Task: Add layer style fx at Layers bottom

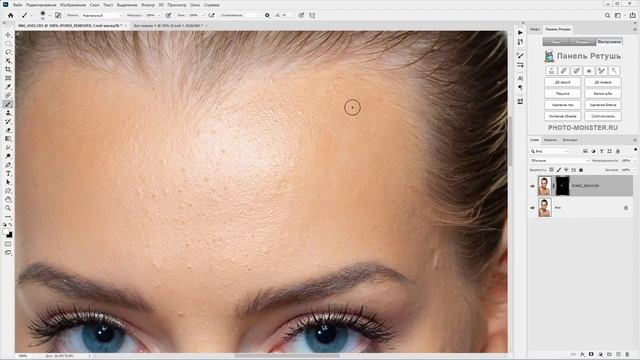Action: coord(582,354)
